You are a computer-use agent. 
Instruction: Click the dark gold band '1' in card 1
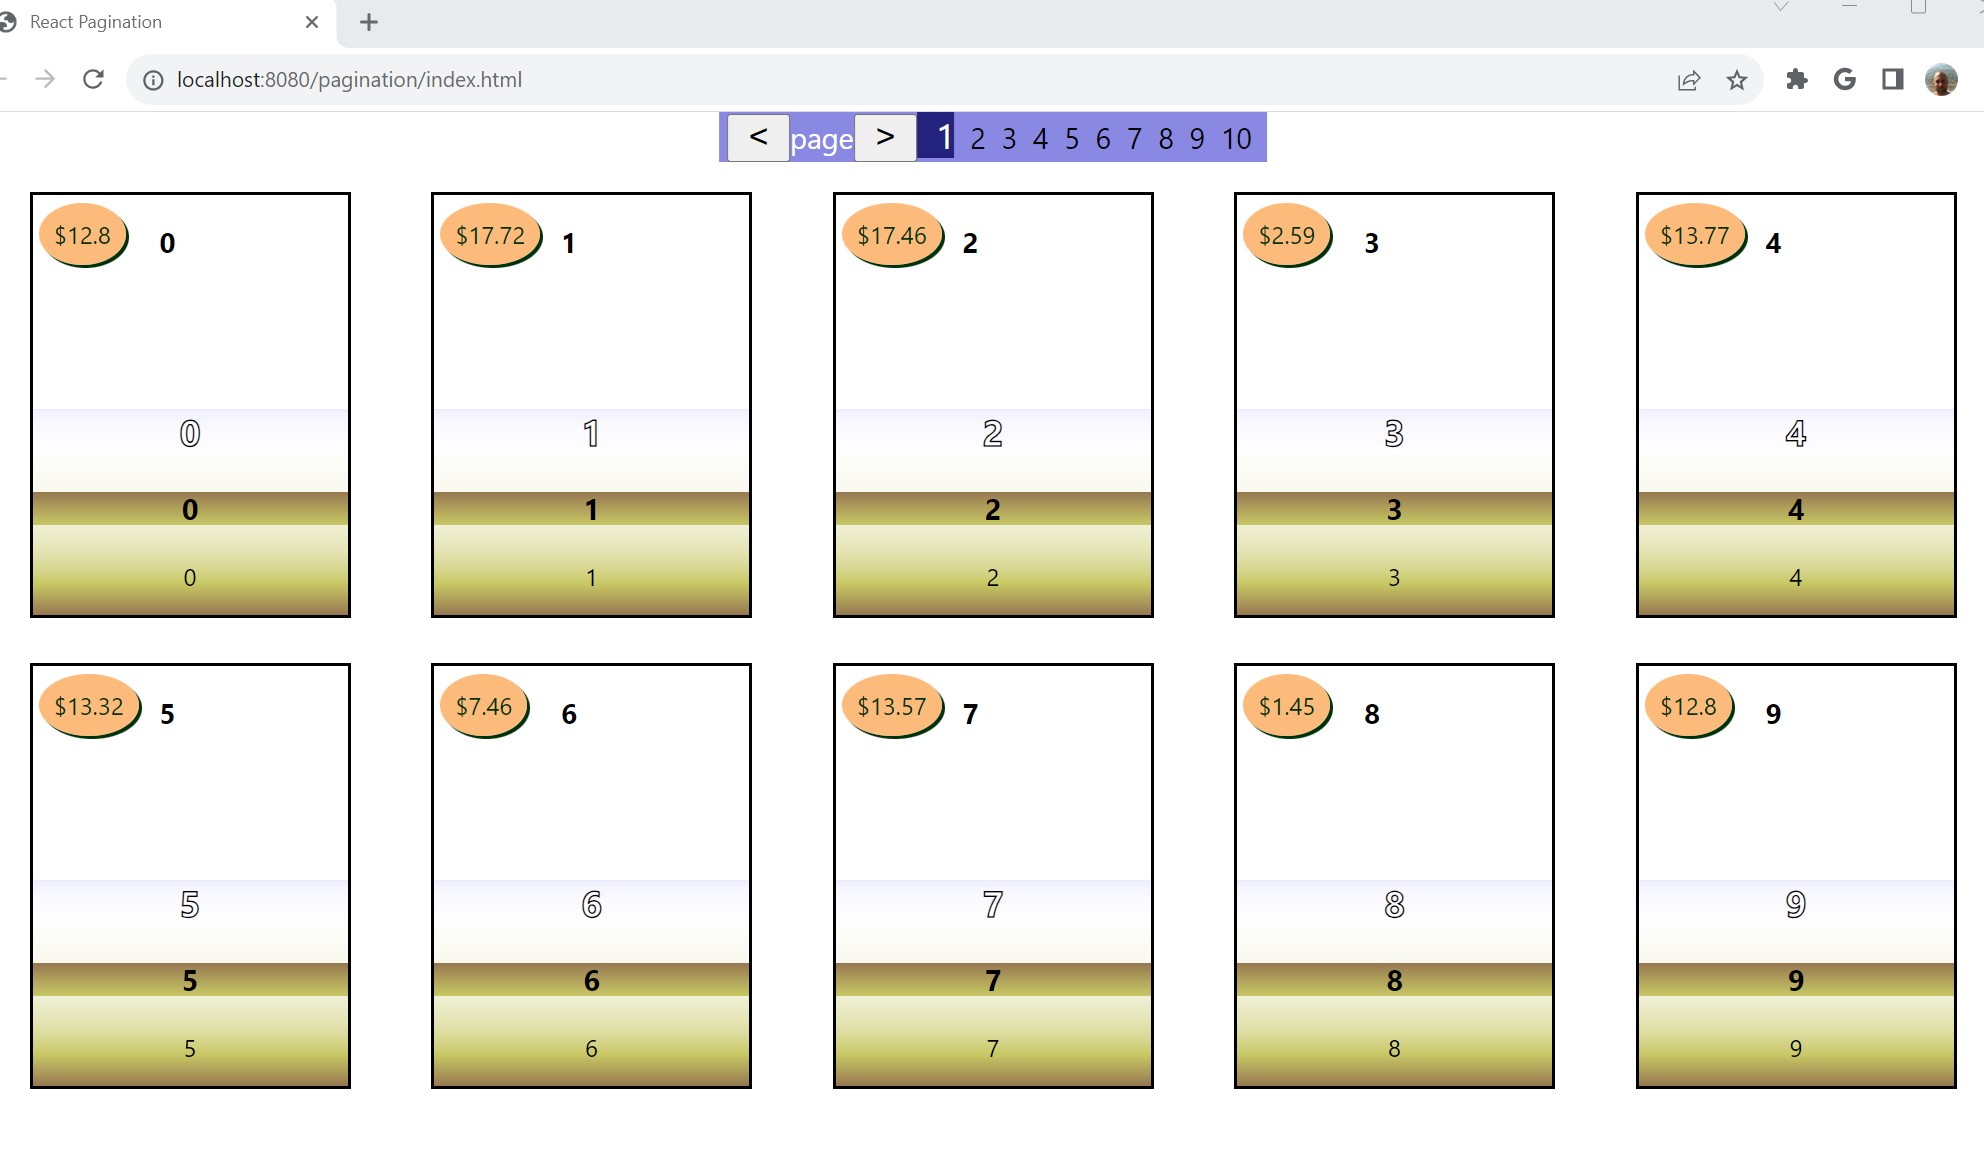tap(591, 510)
